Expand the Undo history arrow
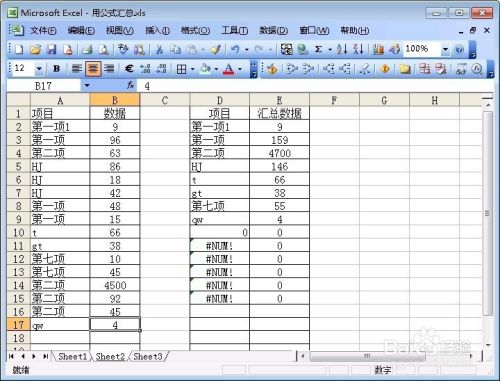 [x=247, y=50]
